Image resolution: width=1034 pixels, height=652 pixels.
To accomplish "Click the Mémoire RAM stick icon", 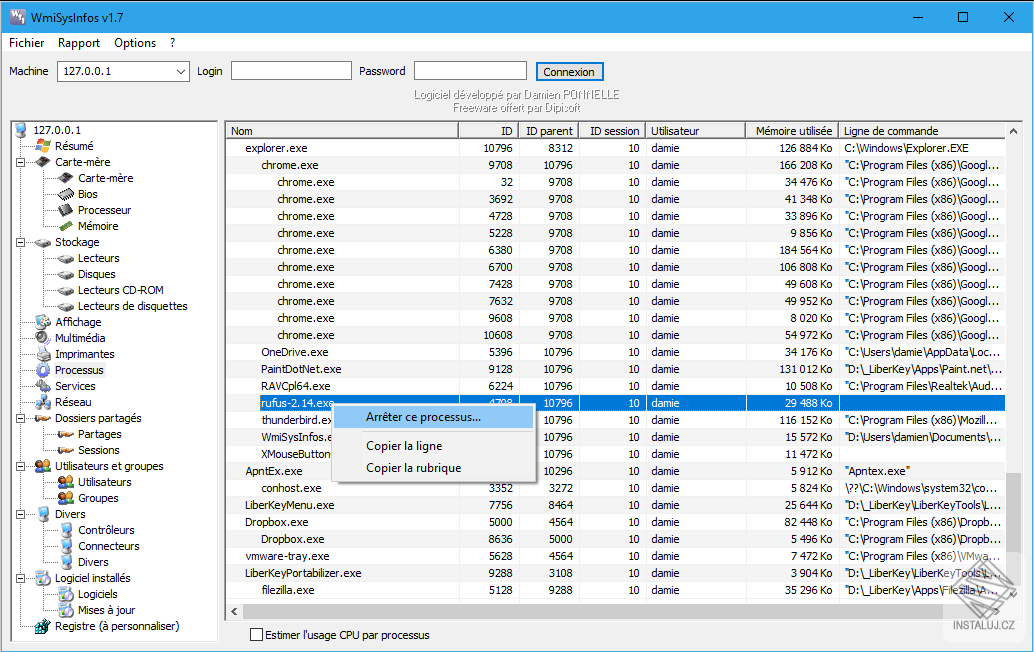I will click(66, 226).
